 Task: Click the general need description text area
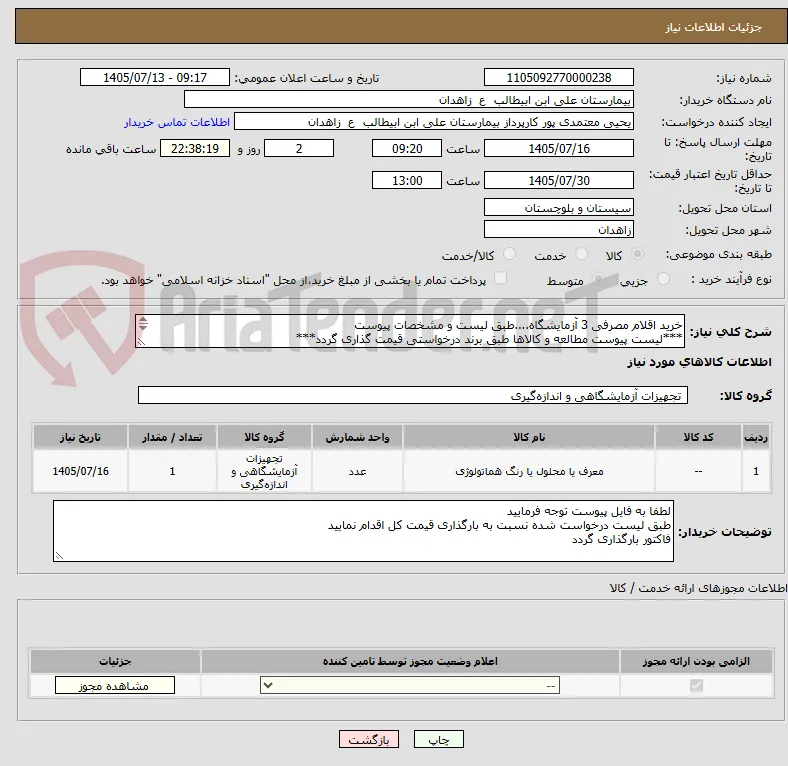(410, 332)
